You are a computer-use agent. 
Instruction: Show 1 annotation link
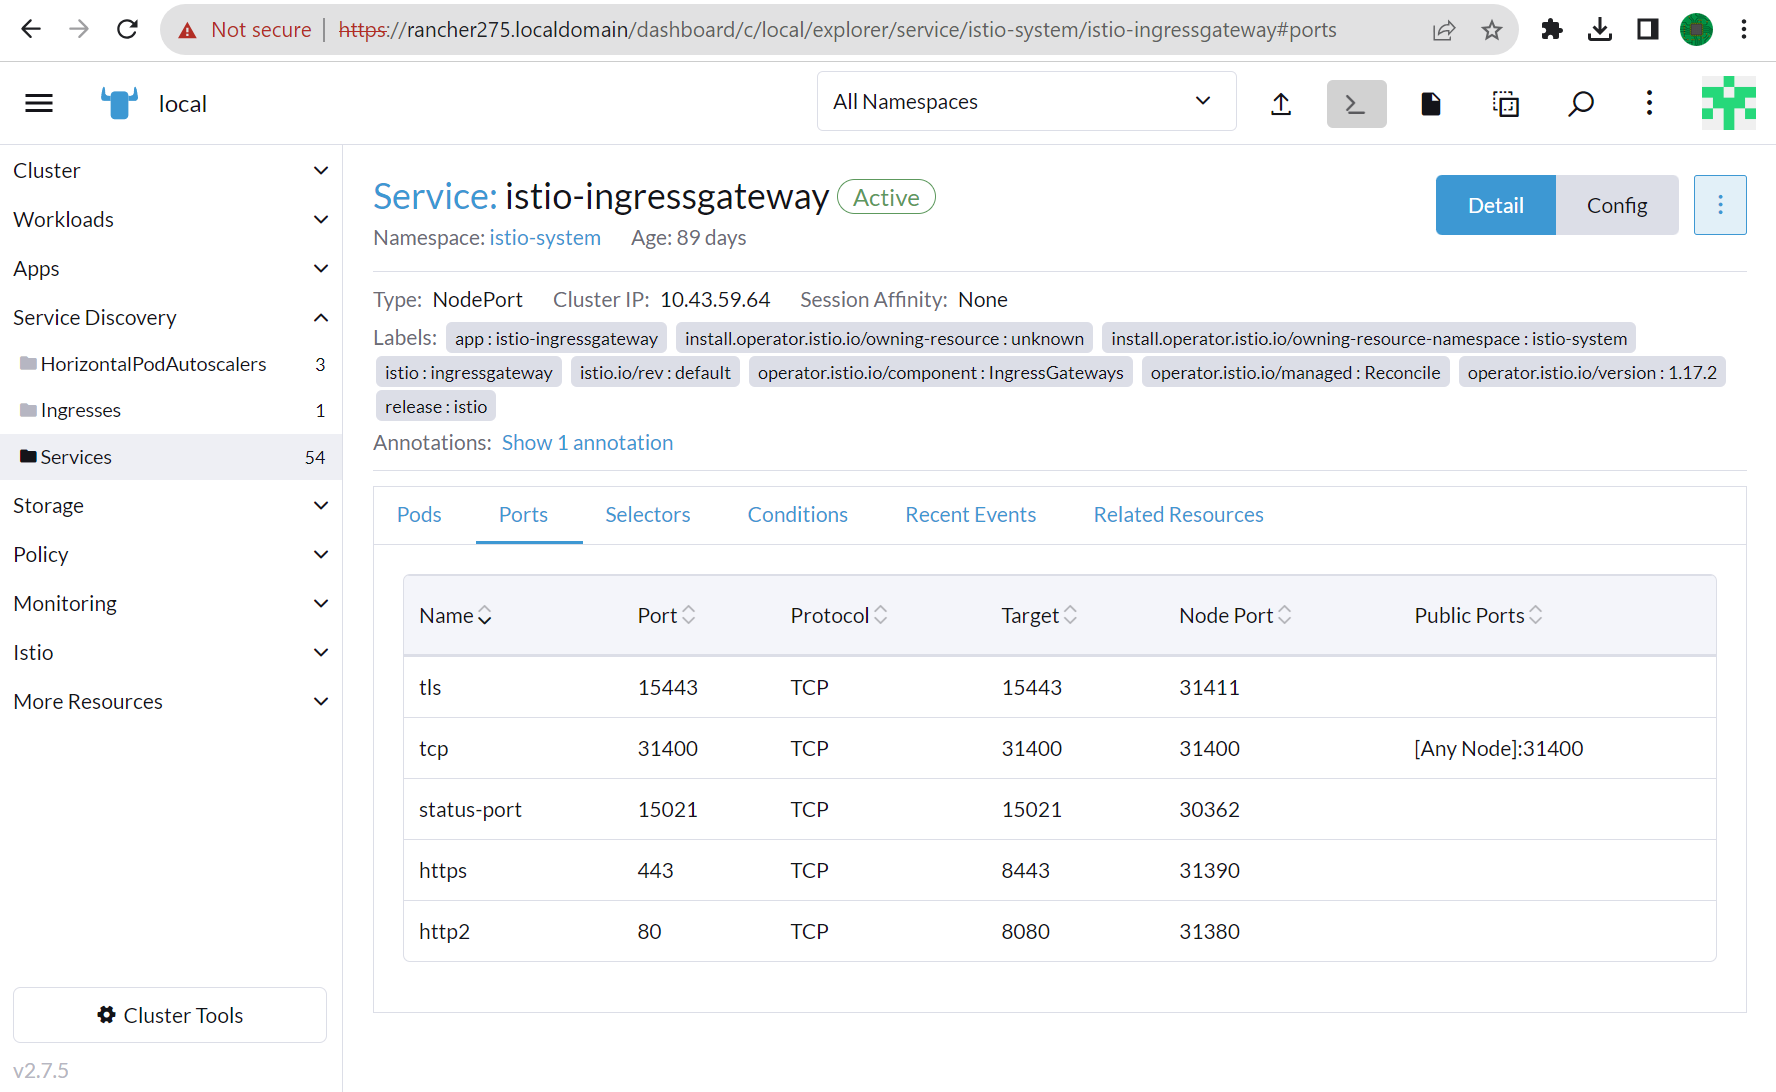tap(587, 442)
